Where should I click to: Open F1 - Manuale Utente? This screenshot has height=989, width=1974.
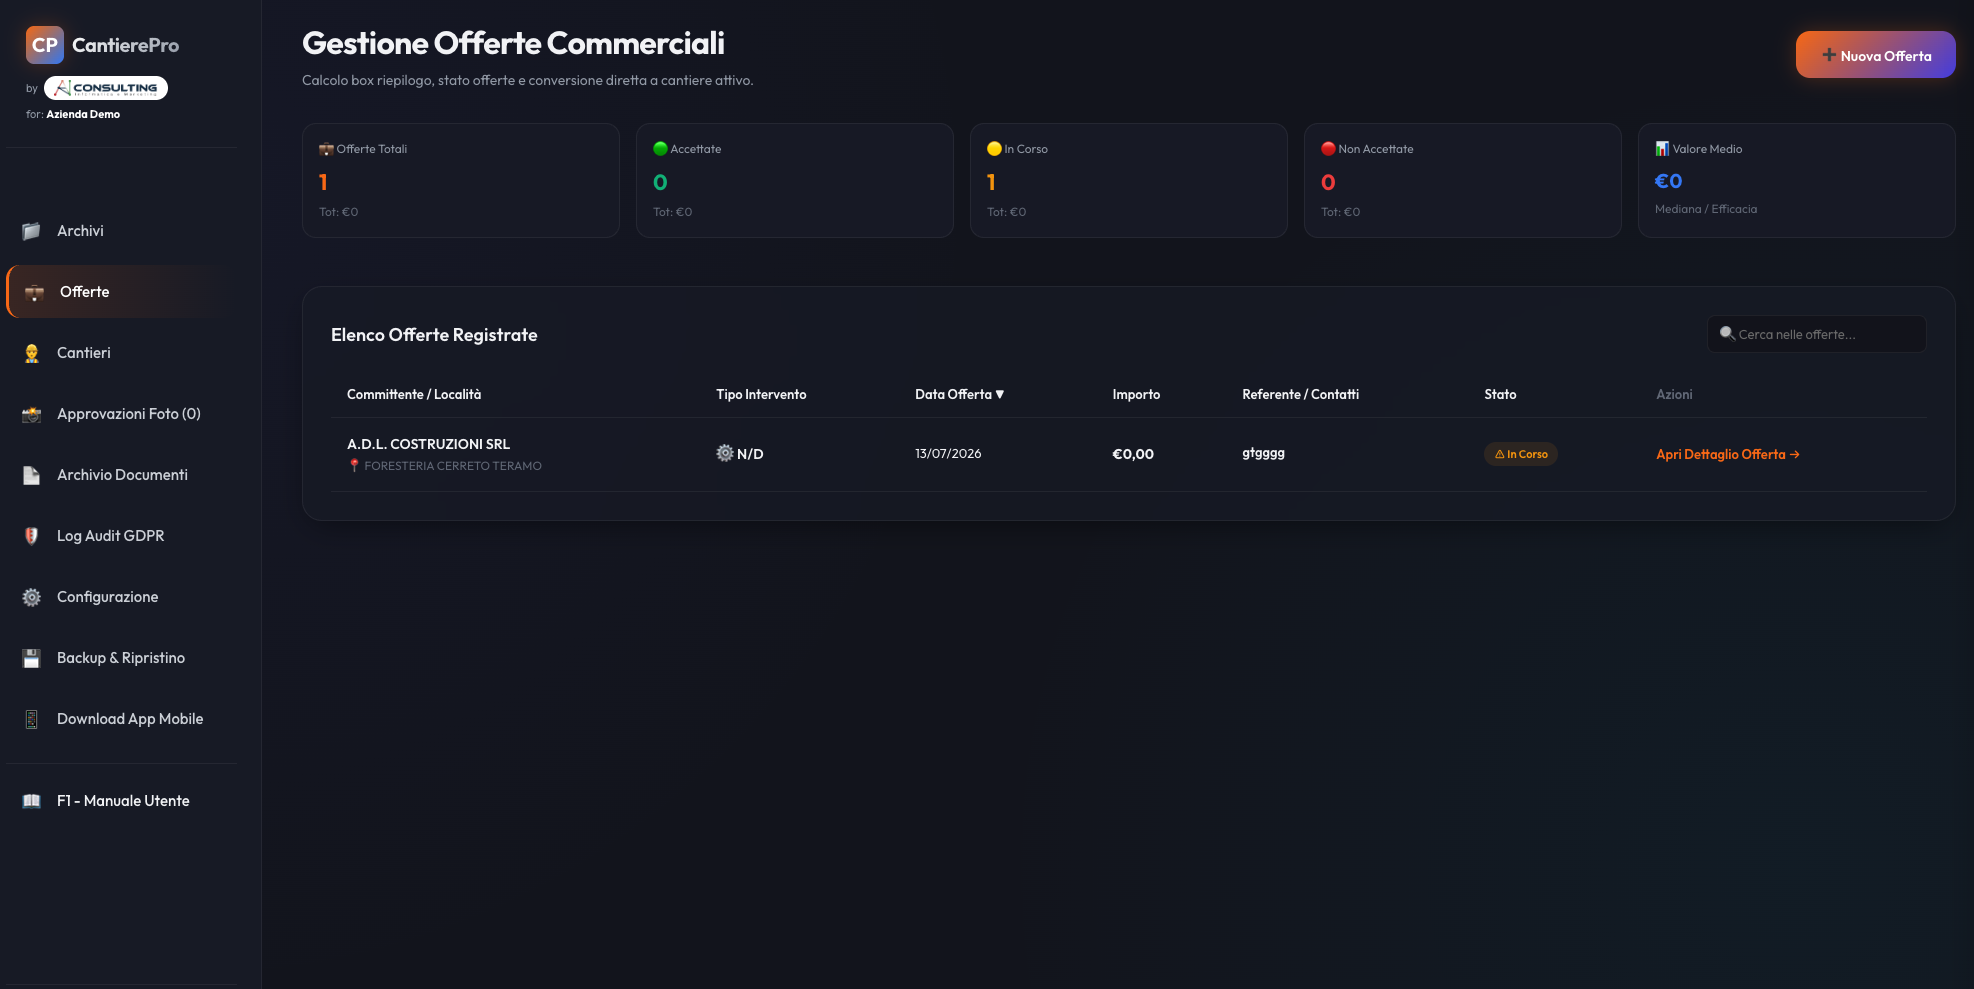click(x=122, y=801)
